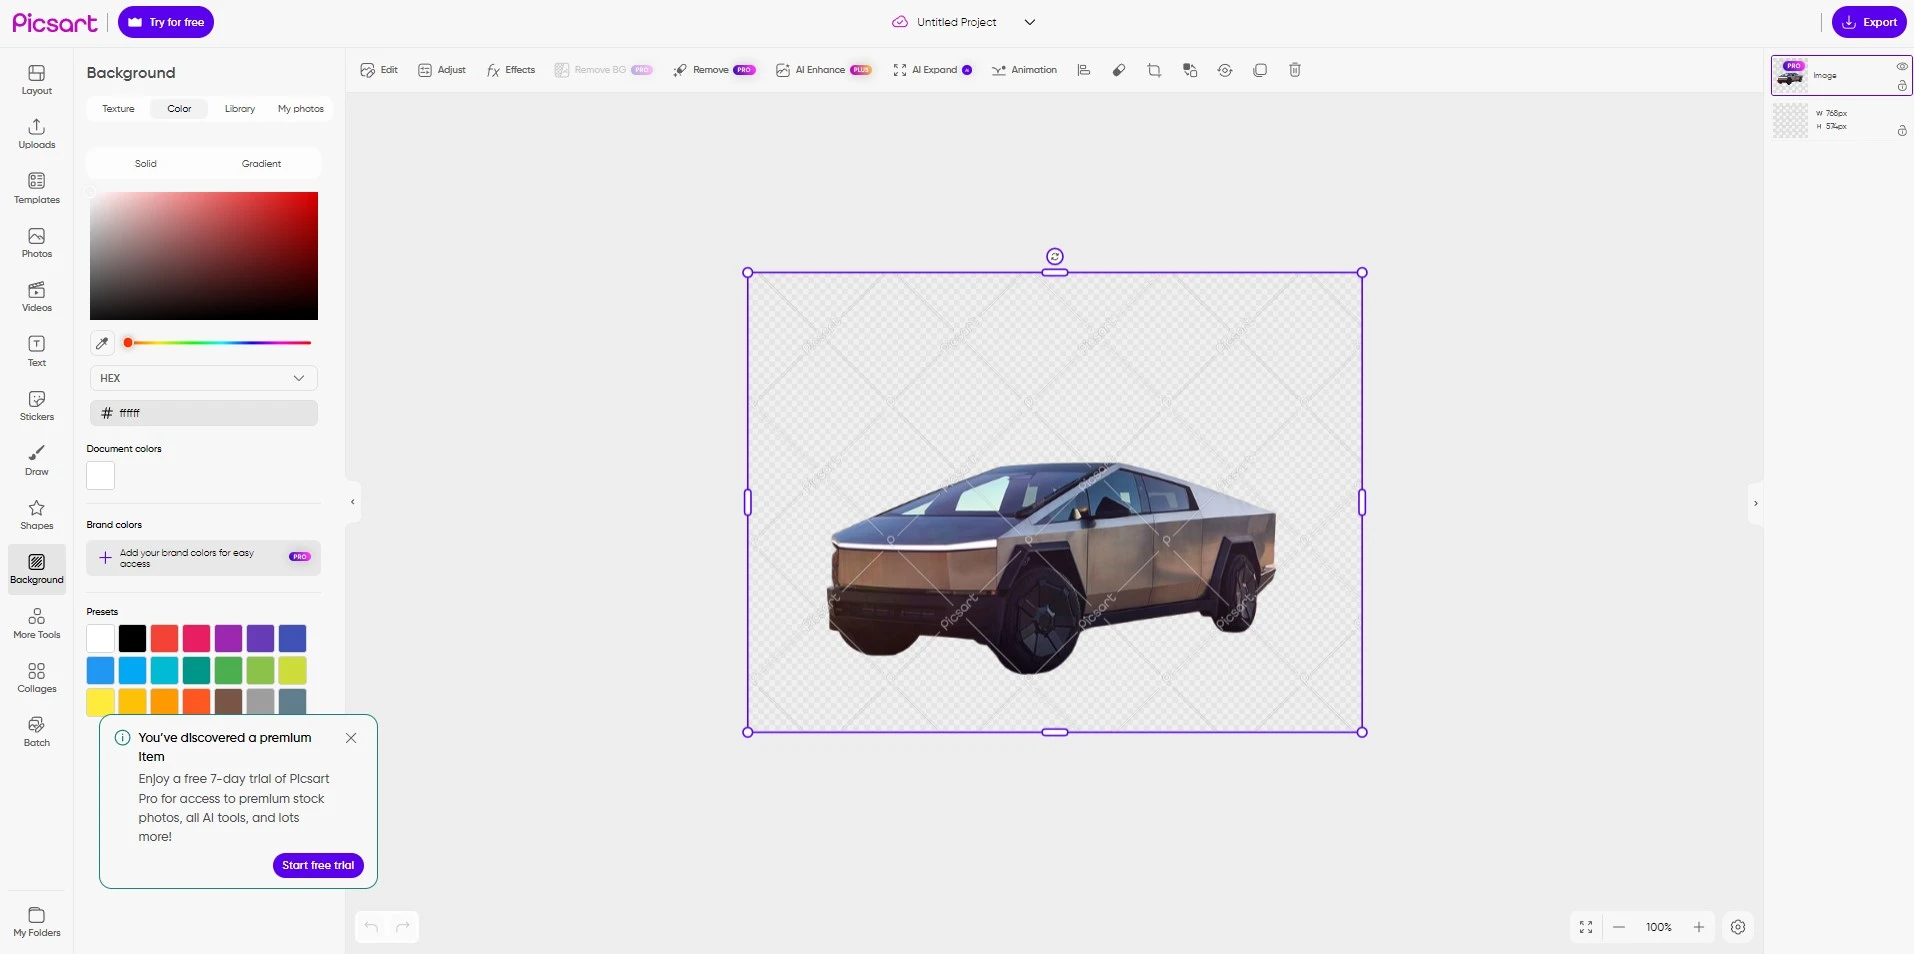The image size is (1914, 954).
Task: Zoom in the canvas
Action: click(x=1698, y=927)
